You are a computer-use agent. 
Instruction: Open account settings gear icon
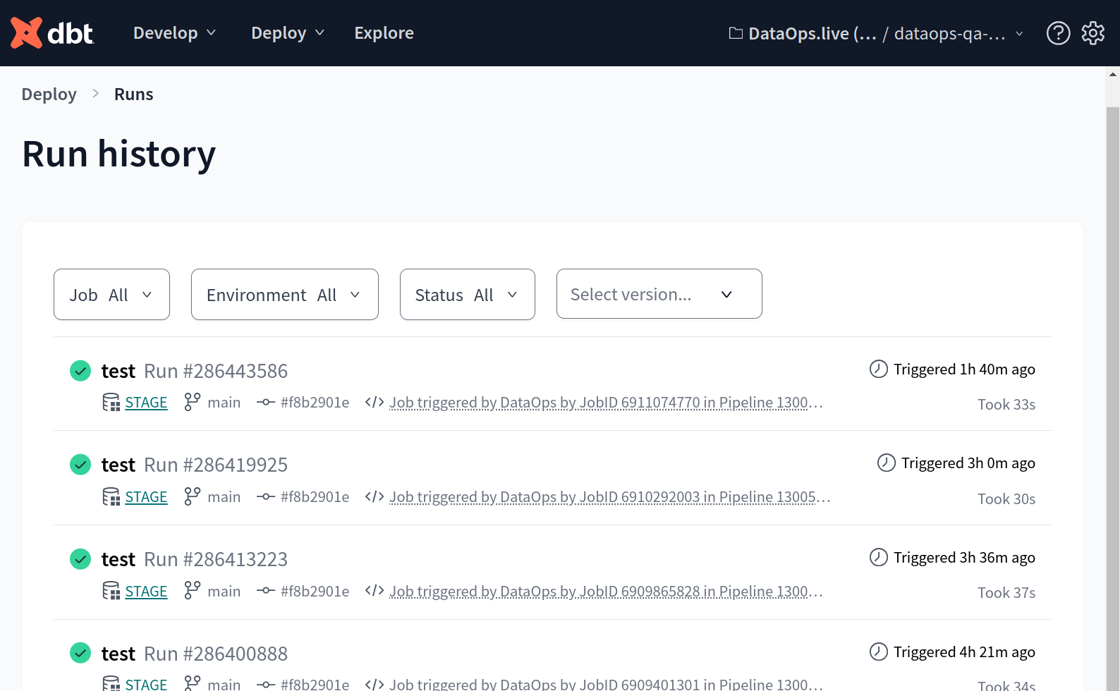coord(1093,33)
